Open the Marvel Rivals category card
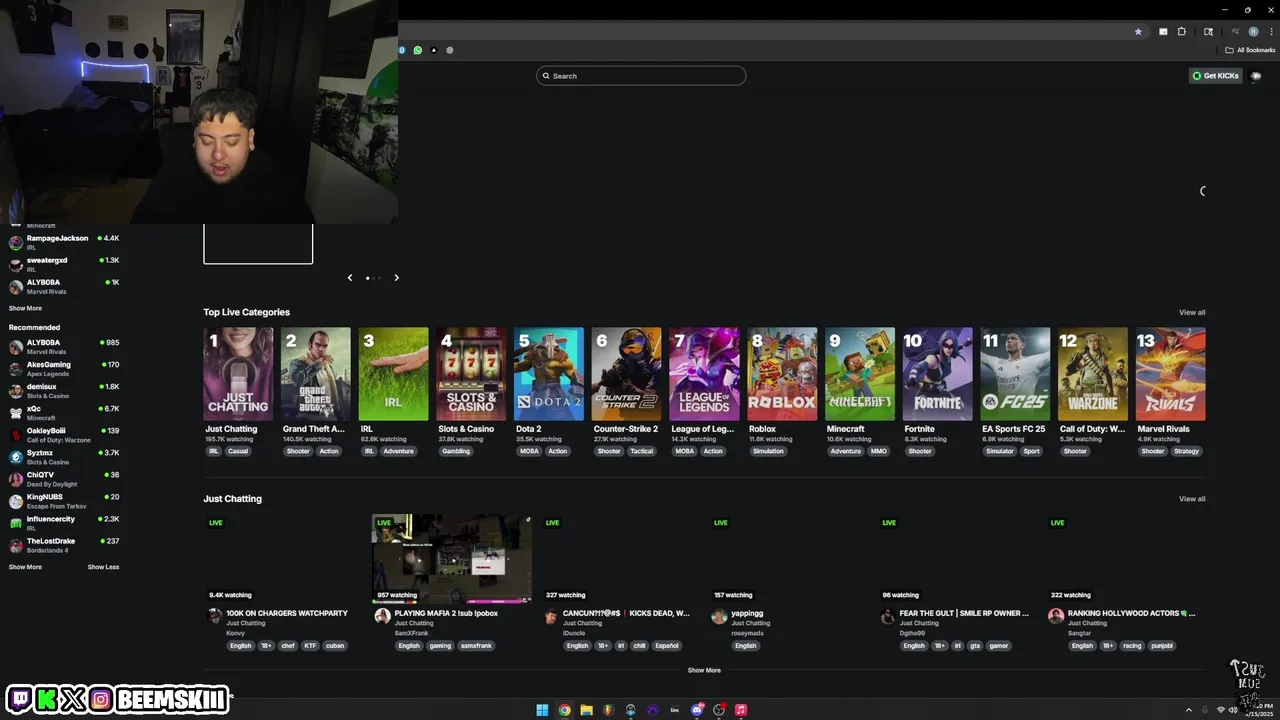 [1171, 374]
